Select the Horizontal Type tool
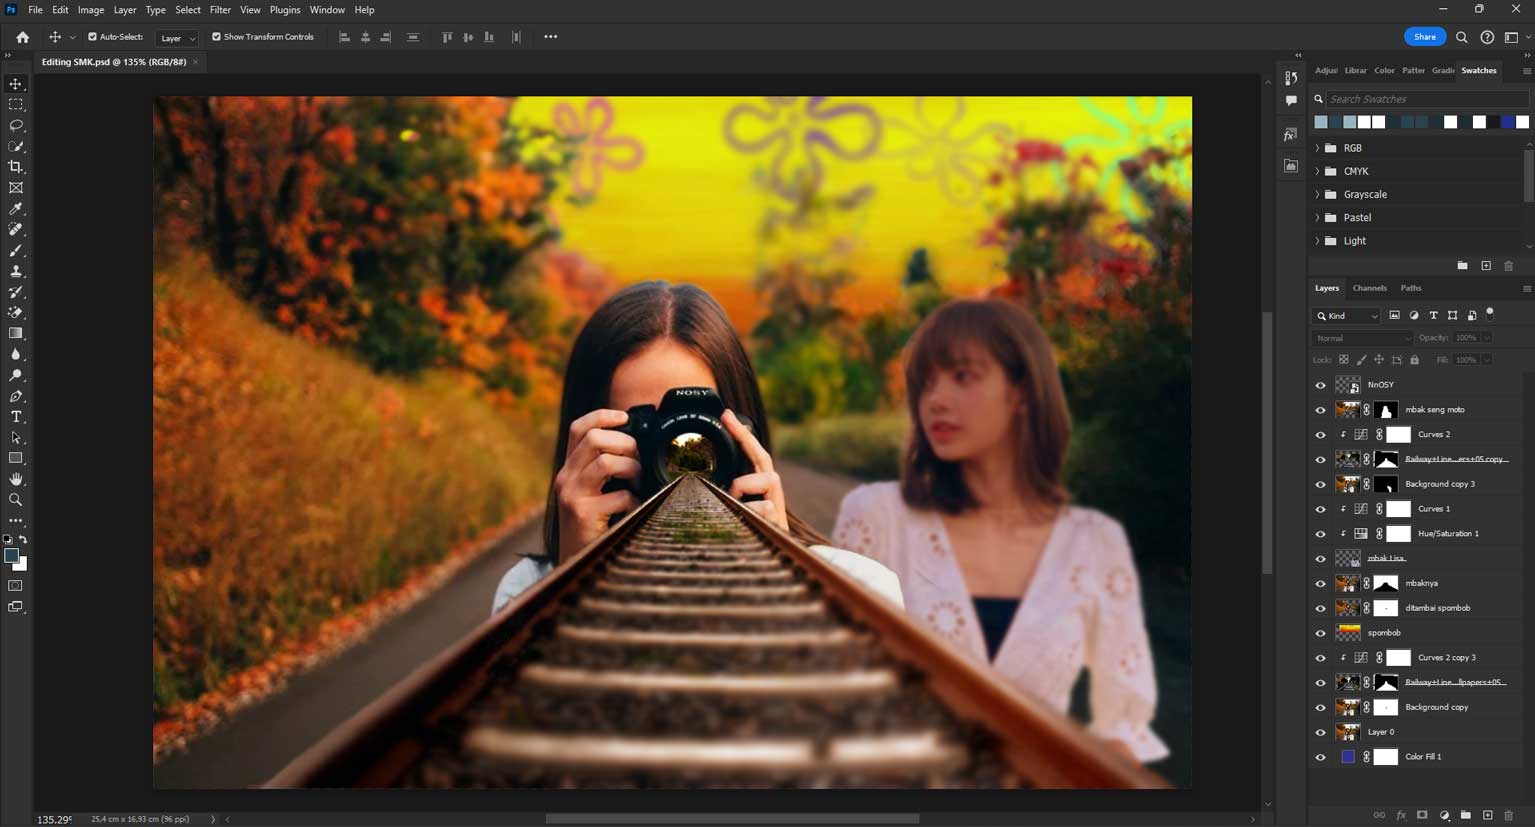The width and height of the screenshot is (1535, 827). tap(16, 417)
